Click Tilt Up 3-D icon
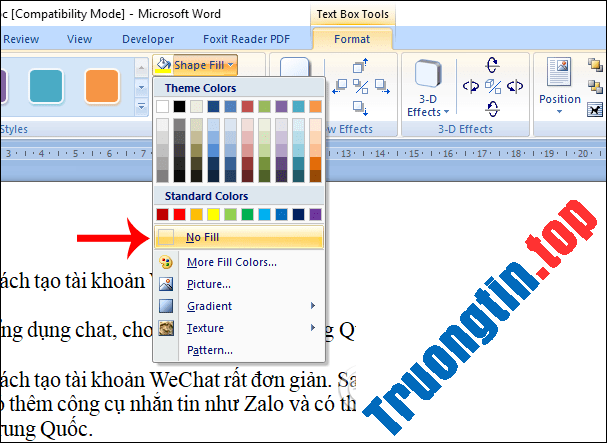 tap(492, 65)
